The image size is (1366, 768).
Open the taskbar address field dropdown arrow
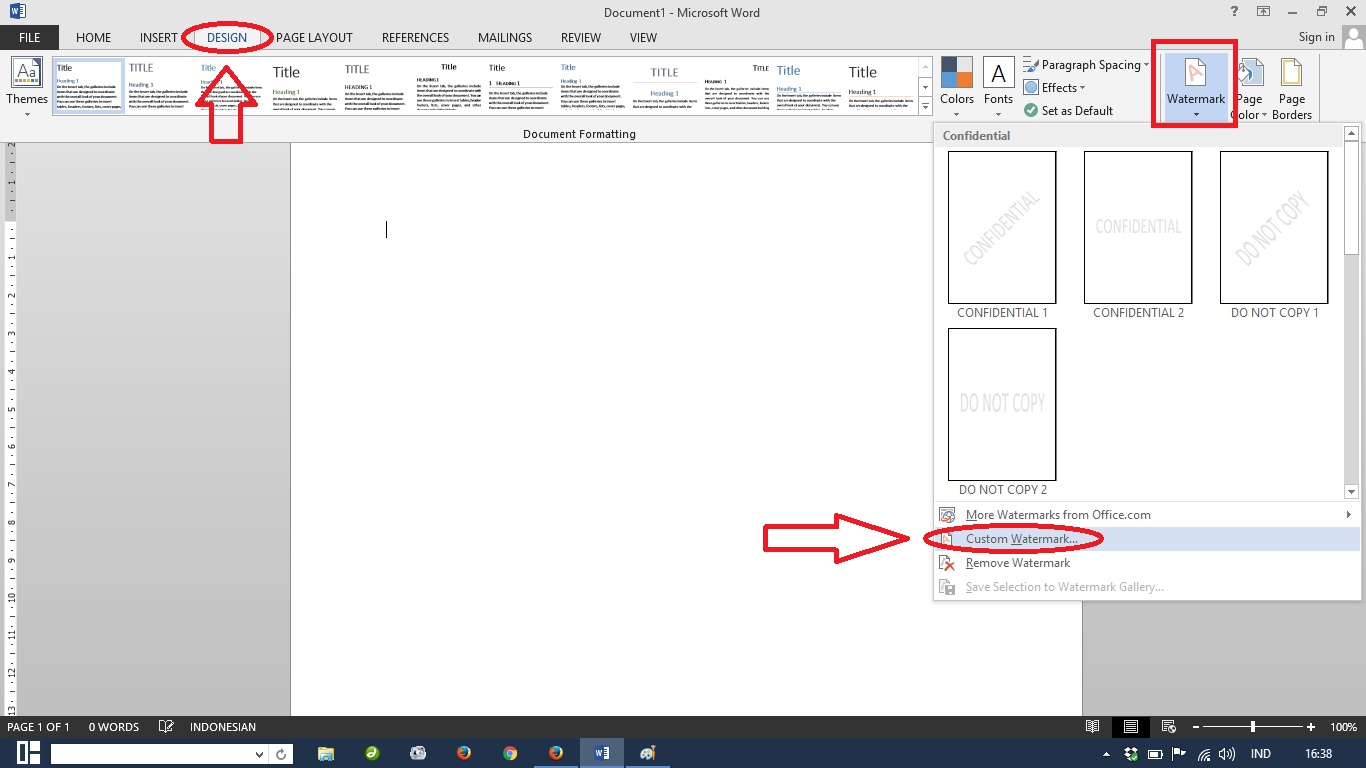[259, 755]
